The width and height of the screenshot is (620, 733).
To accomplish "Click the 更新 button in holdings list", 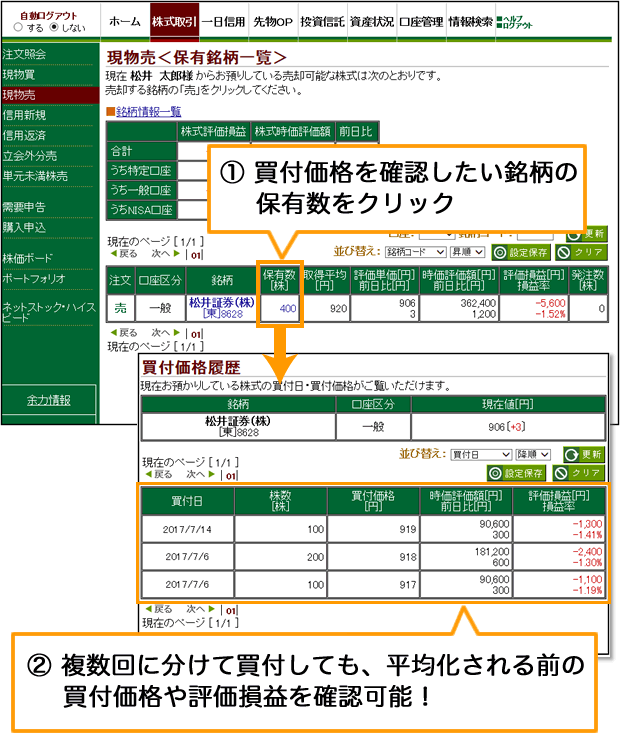I will pyautogui.click(x=587, y=233).
